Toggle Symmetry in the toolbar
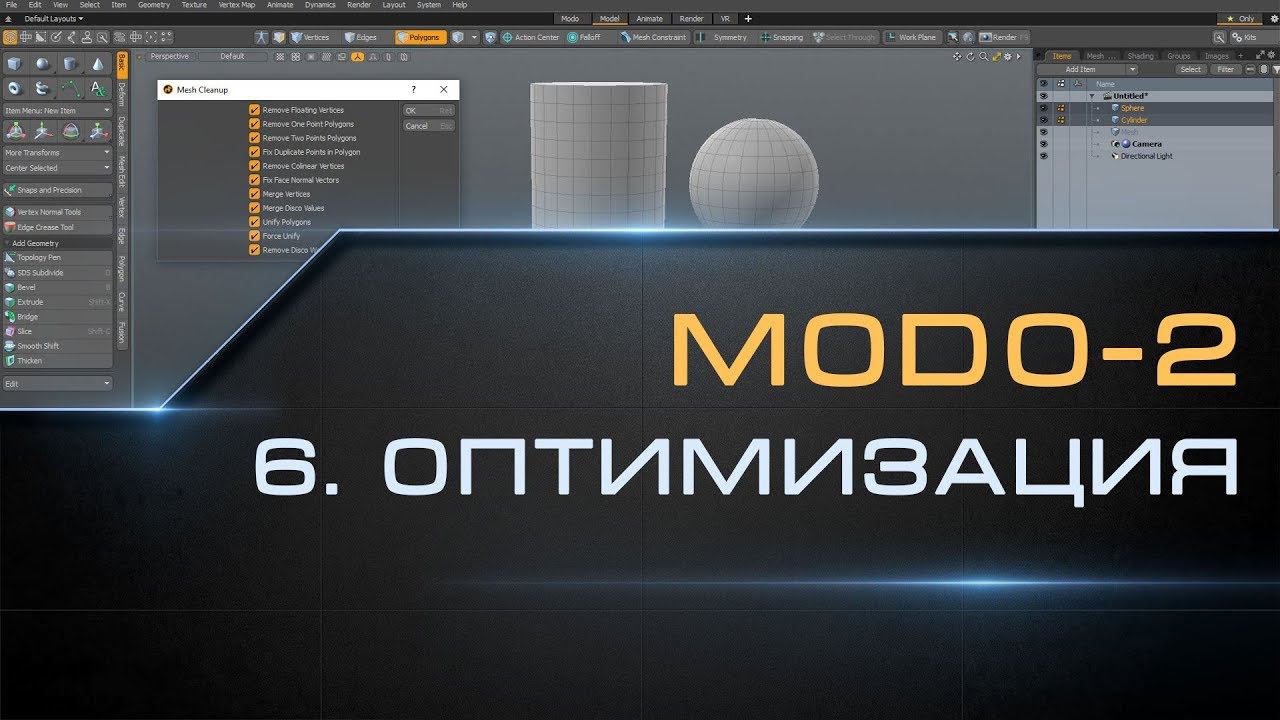1280x720 pixels. pos(724,37)
